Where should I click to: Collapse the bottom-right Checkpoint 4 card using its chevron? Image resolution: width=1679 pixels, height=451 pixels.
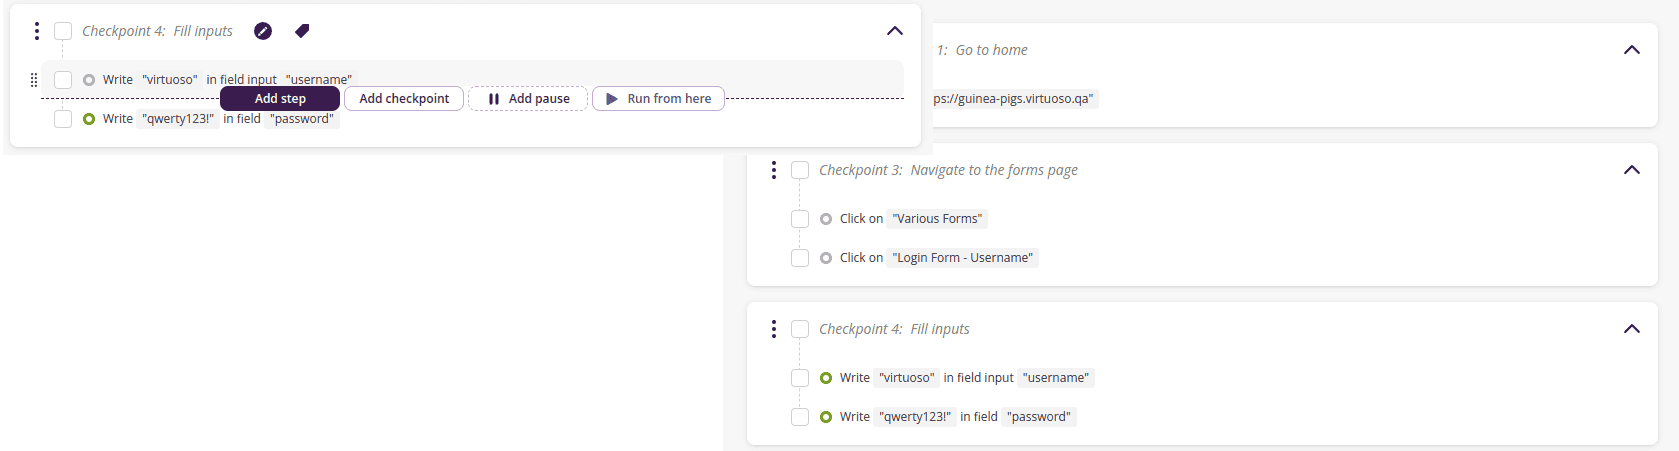(1632, 329)
